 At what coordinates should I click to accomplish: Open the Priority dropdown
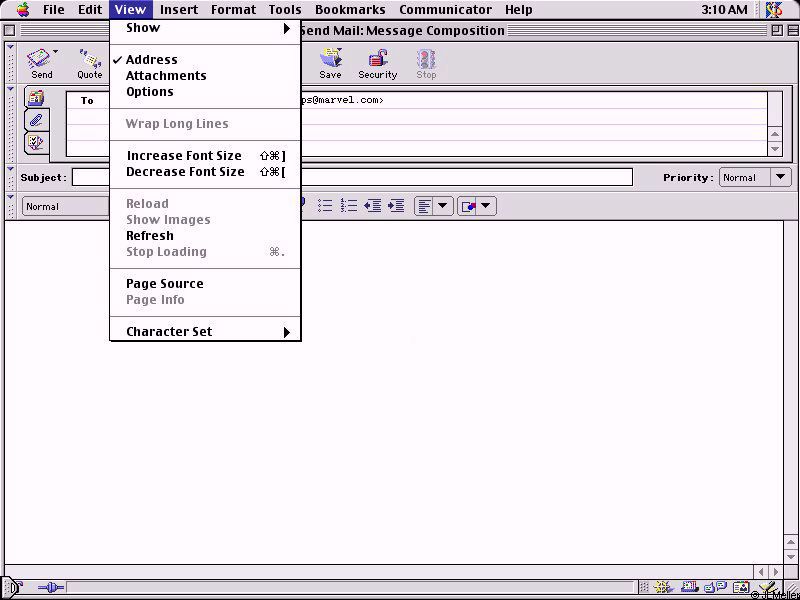(755, 178)
